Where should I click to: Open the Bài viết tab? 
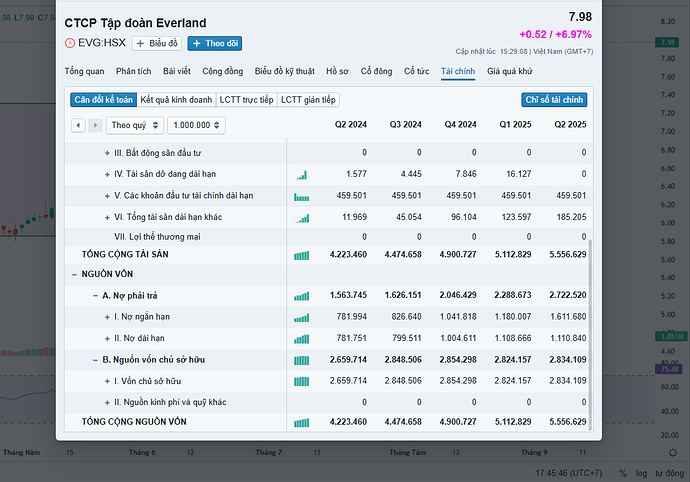pyautogui.click(x=176, y=71)
